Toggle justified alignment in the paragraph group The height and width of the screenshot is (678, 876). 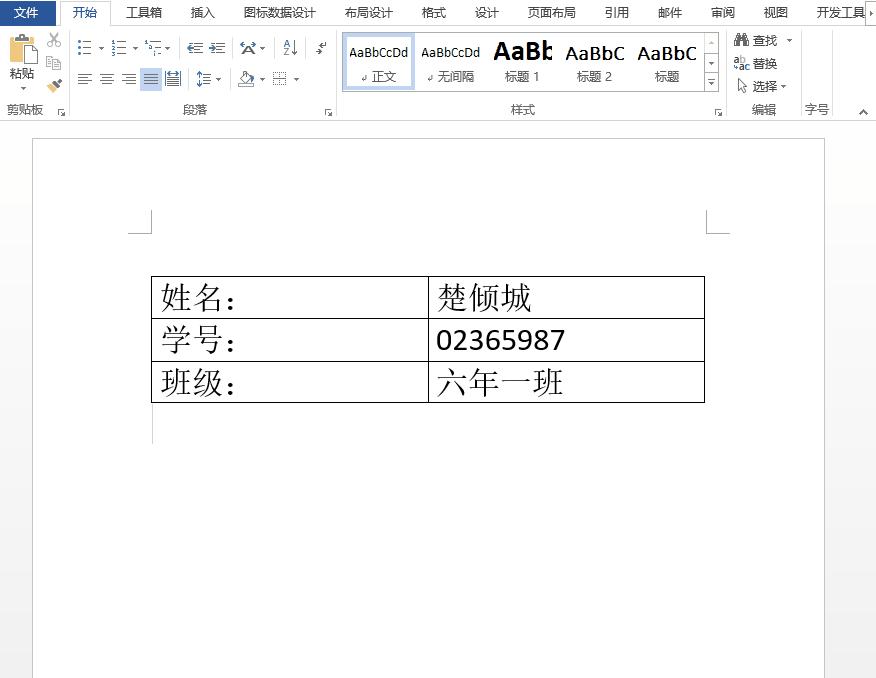click(151, 79)
